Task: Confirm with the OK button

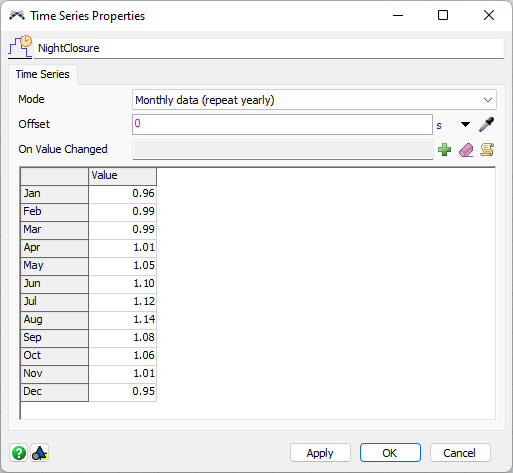Action: click(x=390, y=453)
